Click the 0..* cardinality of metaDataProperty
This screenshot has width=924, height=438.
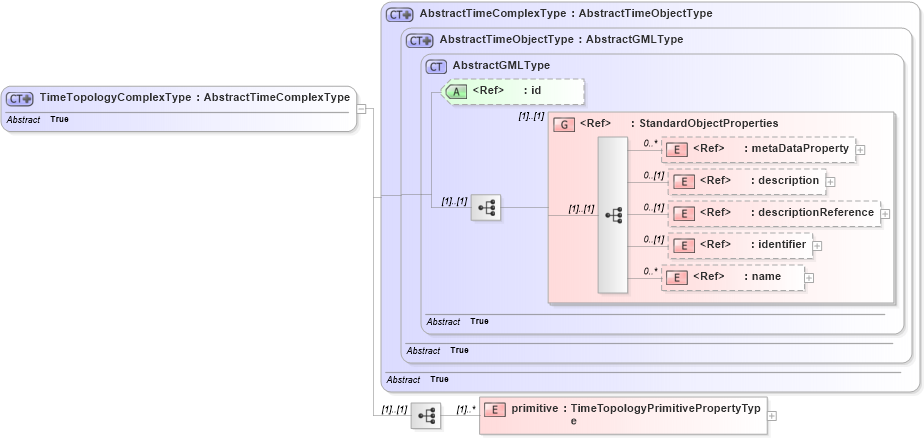coord(651,143)
